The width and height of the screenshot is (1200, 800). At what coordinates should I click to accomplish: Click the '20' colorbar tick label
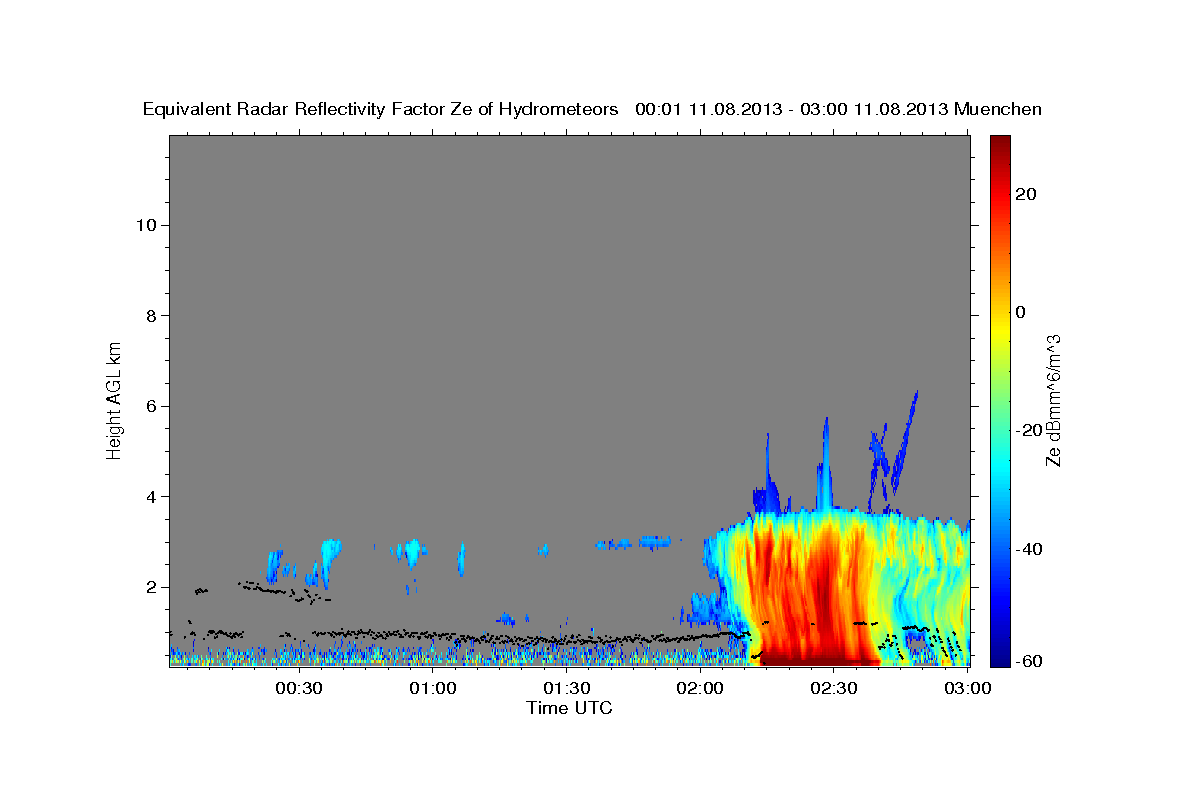click(x=1025, y=194)
